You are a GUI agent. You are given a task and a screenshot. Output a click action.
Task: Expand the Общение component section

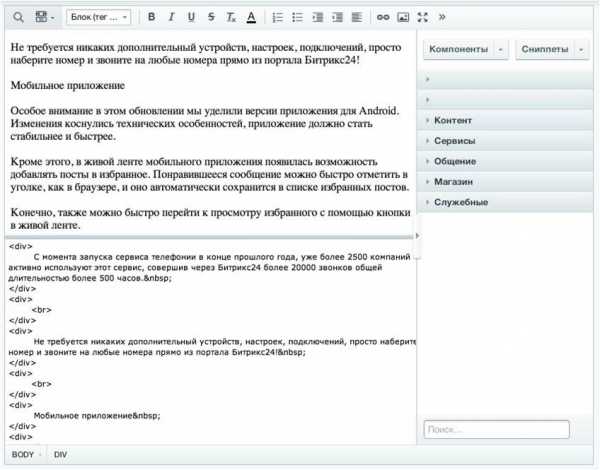(x=505, y=162)
